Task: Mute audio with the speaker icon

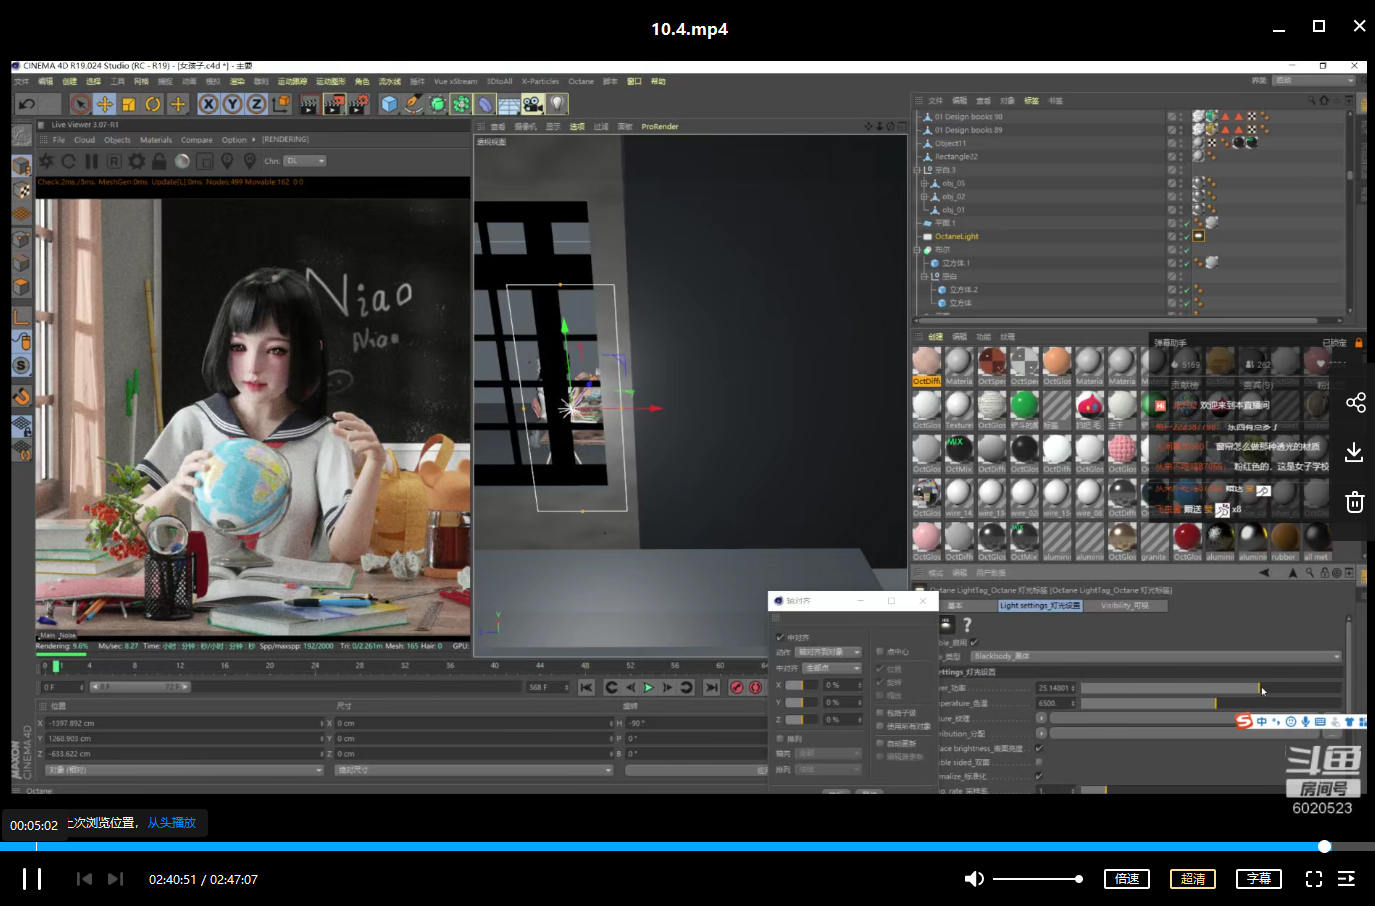Action: 973,879
